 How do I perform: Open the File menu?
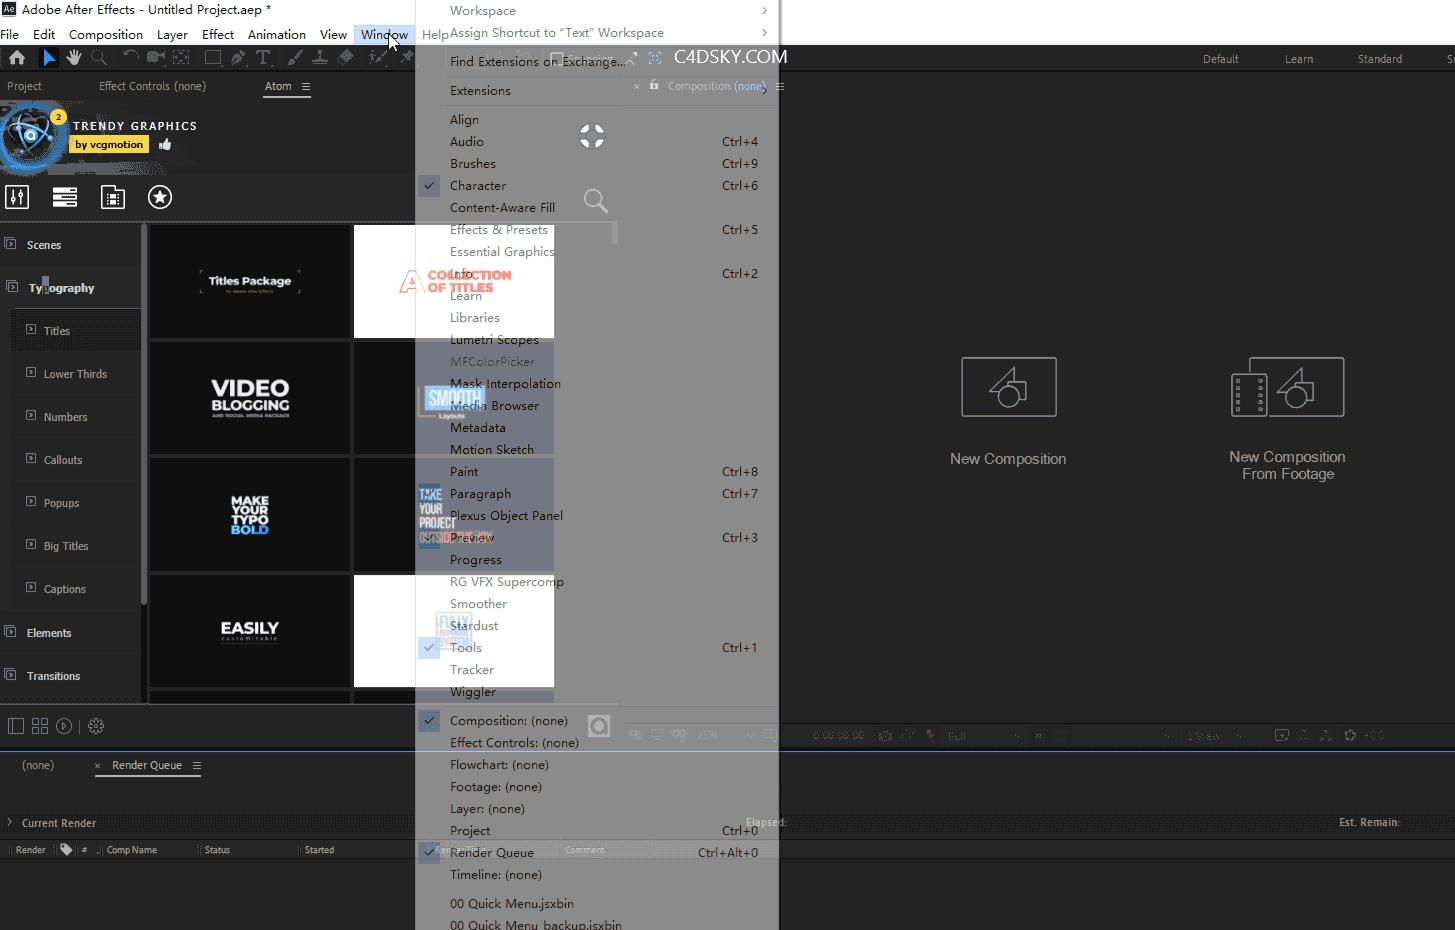point(10,34)
